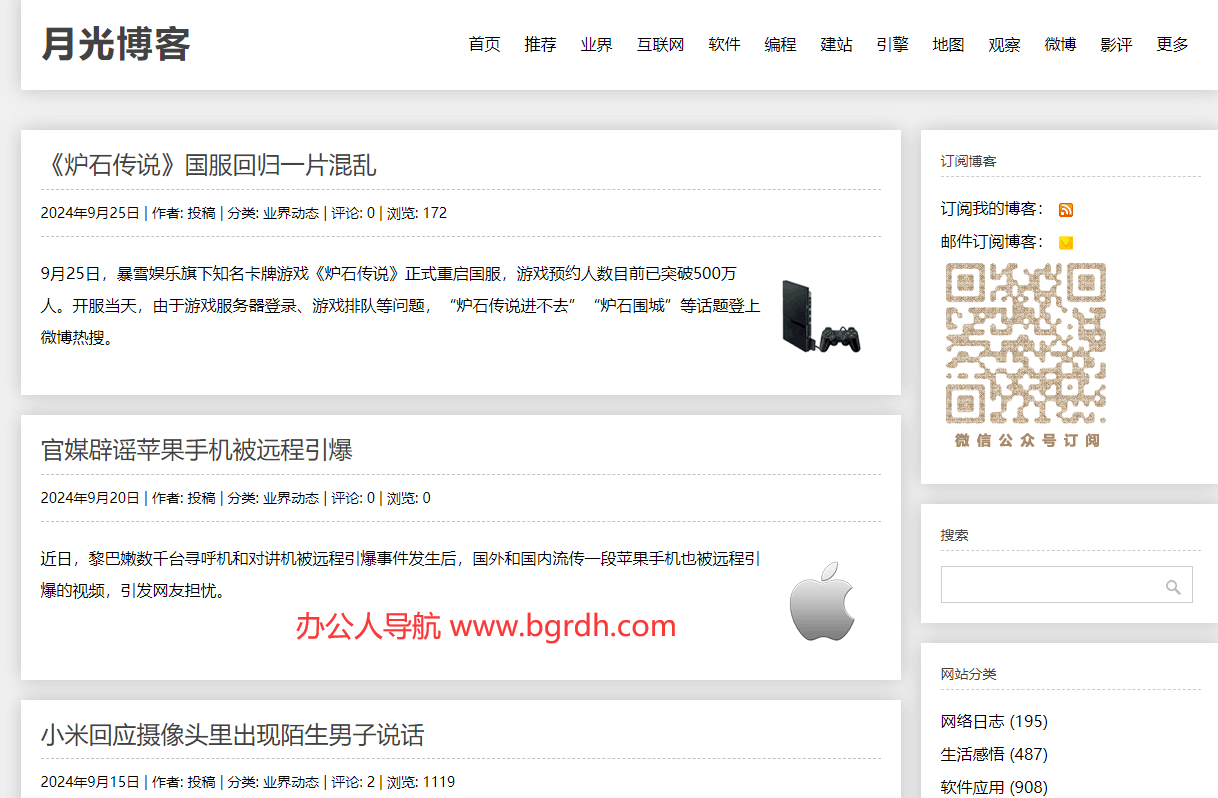Expand the 更多 menu in navigation
Viewport: 1218px width, 798px height.
pos(1172,45)
